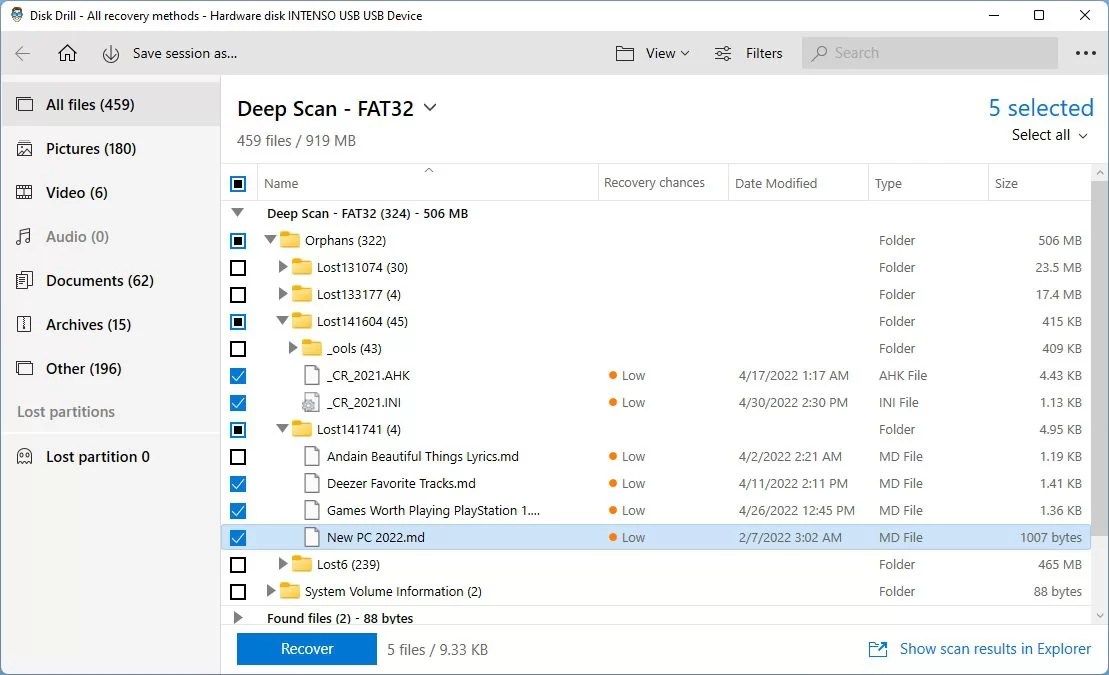Viewport: 1109px width, 675px height.
Task: Open the three-dot options menu
Action: (1085, 53)
